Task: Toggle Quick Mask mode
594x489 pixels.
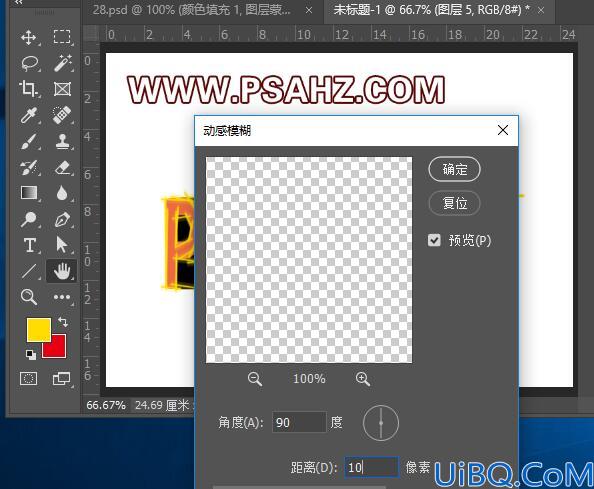Action: pyautogui.click(x=28, y=378)
